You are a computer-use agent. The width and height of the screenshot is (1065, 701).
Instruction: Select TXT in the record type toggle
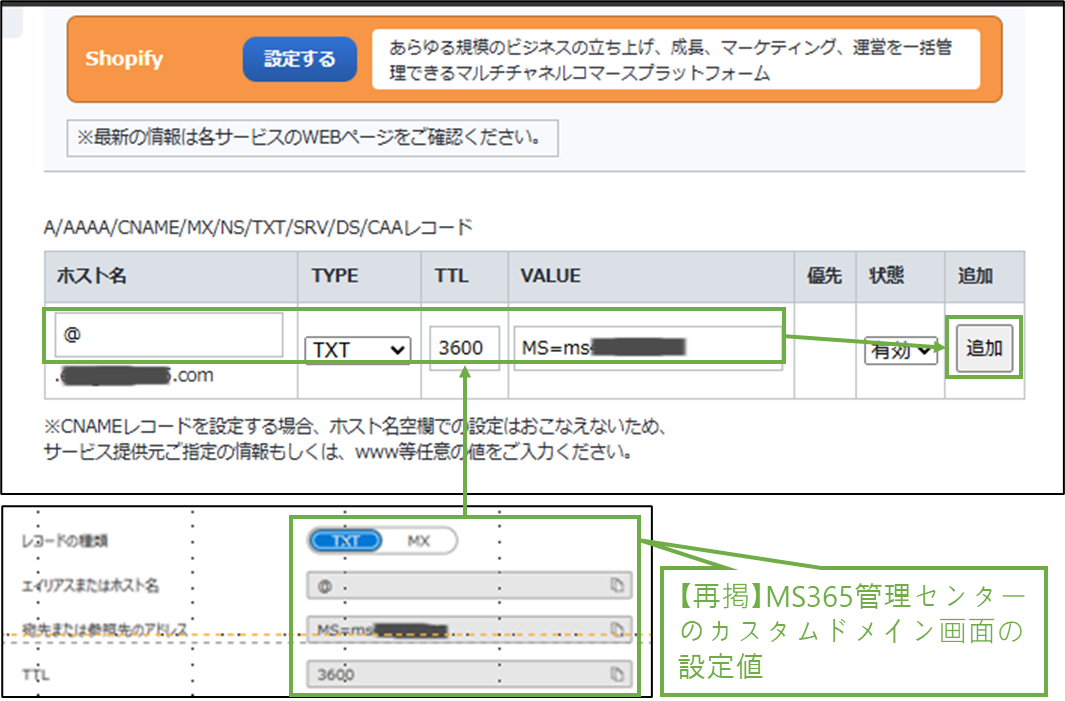[x=346, y=541]
